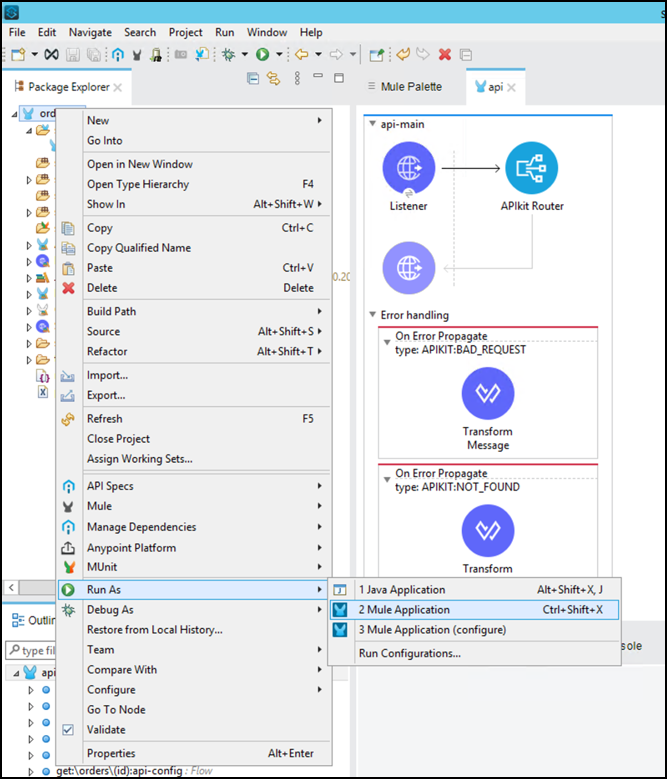Select Close Project in context menu
This screenshot has height=779, width=667.
coord(193,439)
